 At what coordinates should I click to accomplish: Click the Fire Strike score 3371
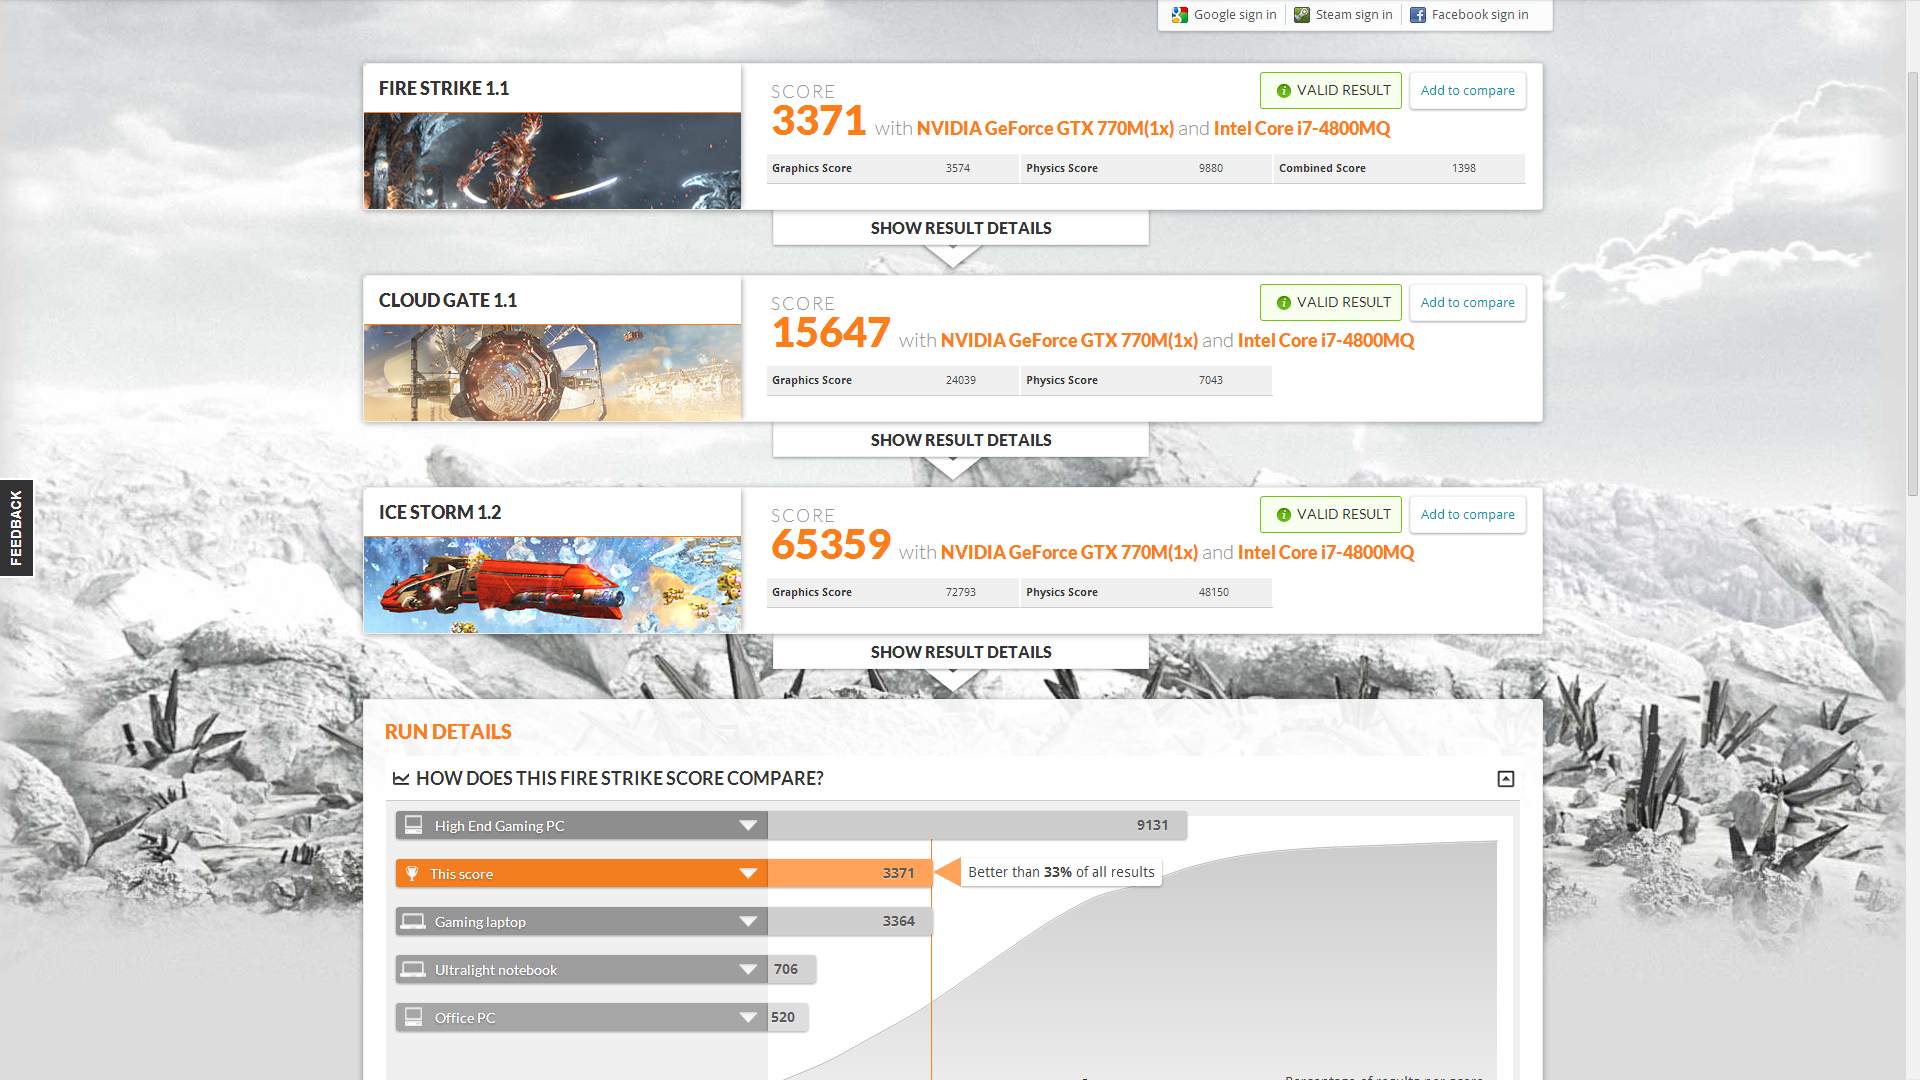(819, 121)
